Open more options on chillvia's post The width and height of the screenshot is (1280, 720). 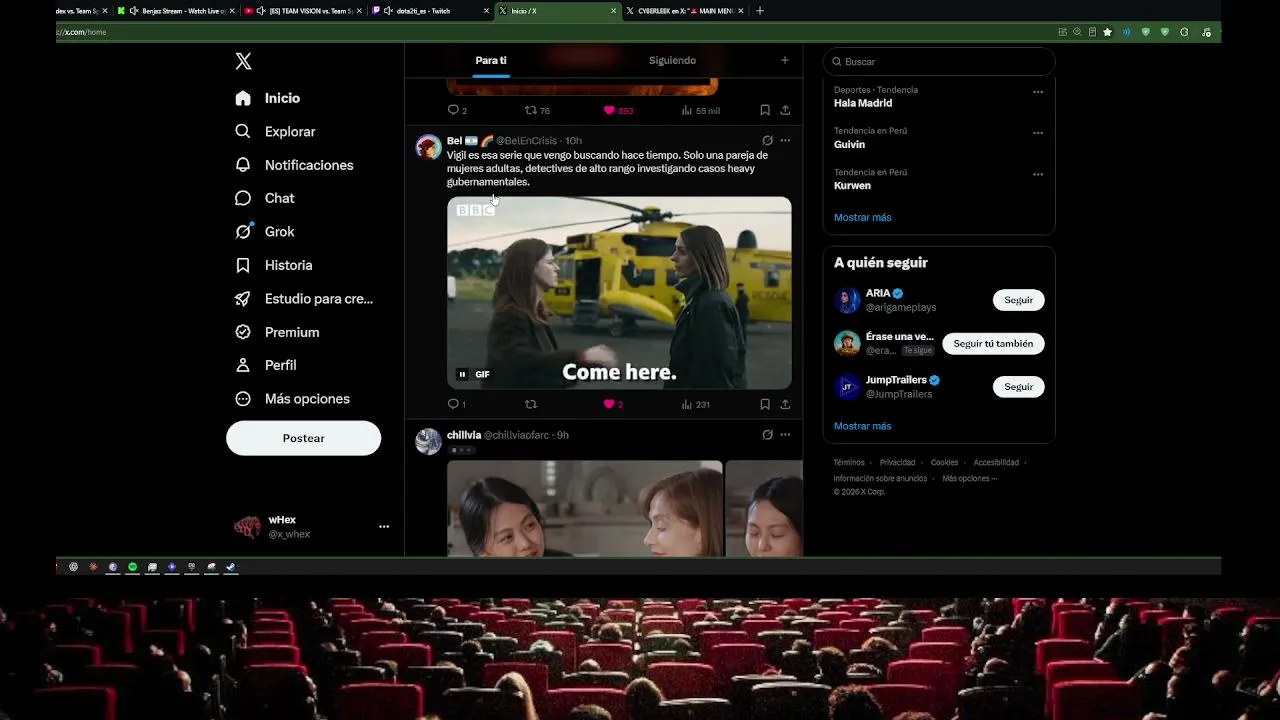[785, 435]
